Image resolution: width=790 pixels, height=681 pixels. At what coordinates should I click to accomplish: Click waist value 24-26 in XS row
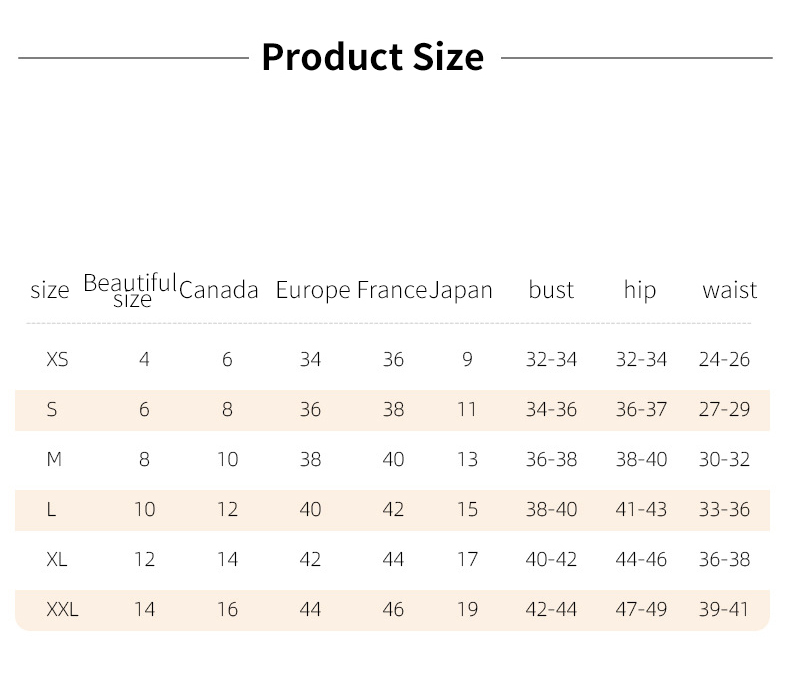(724, 360)
